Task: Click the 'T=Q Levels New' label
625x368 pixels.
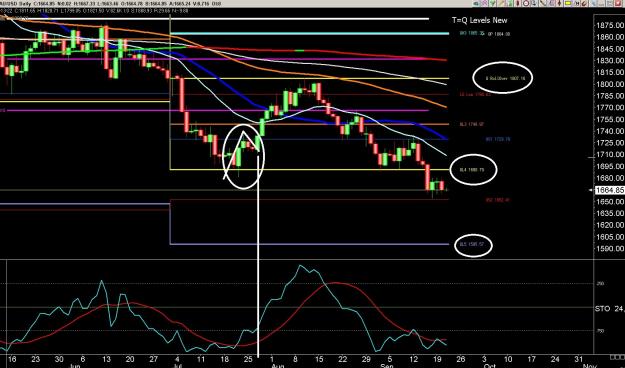Action: pos(480,20)
